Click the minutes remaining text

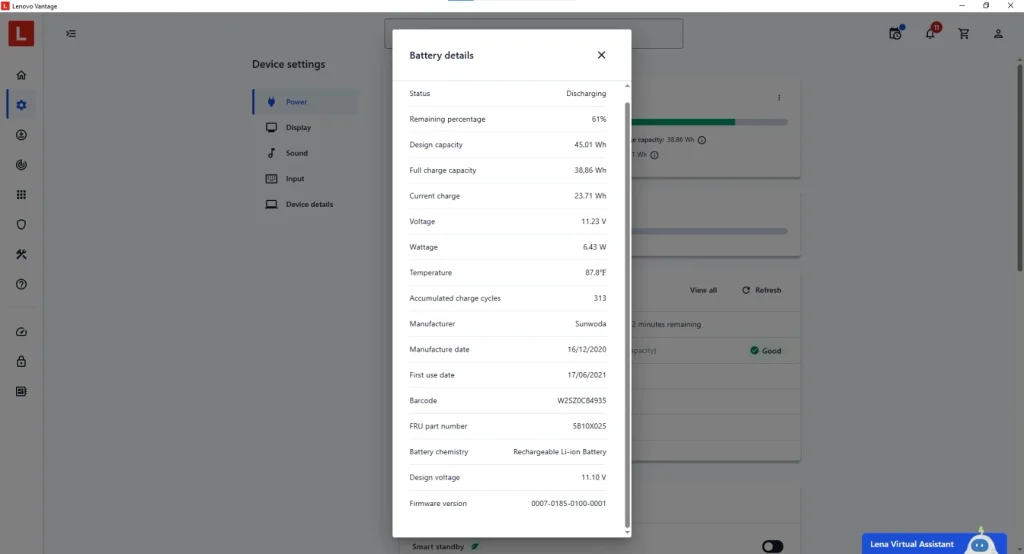coord(666,324)
